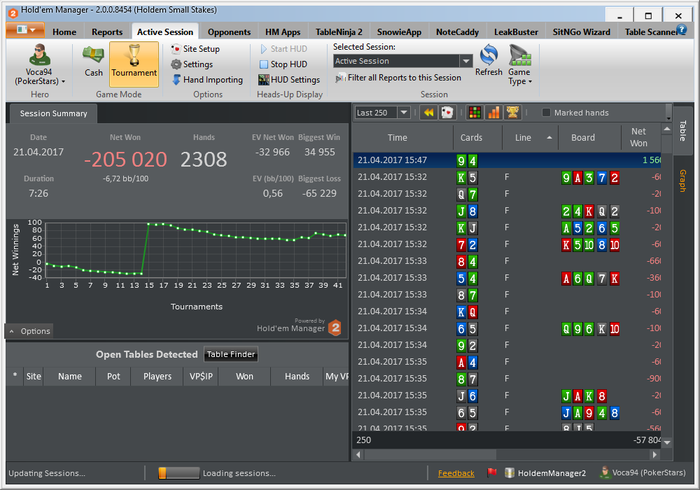Open the Reports tab
This screenshot has width=700, height=490.
pos(107,32)
